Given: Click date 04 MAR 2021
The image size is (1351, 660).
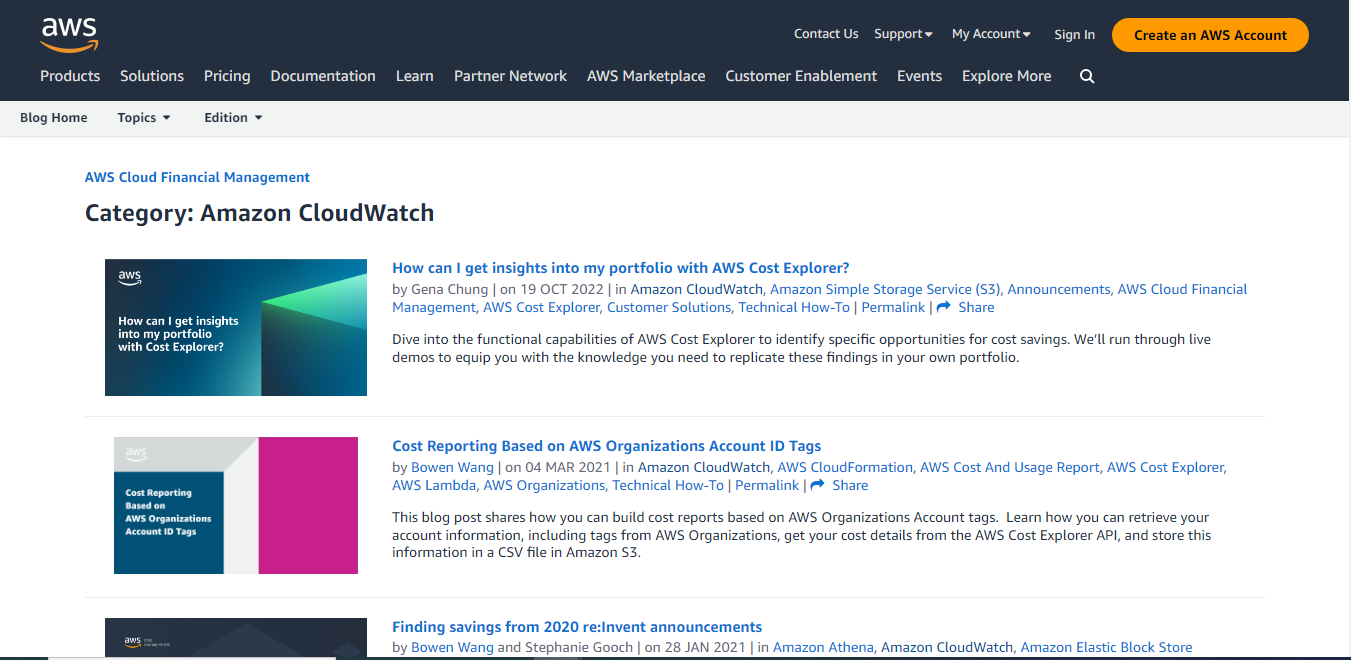Looking at the screenshot, I should point(567,467).
